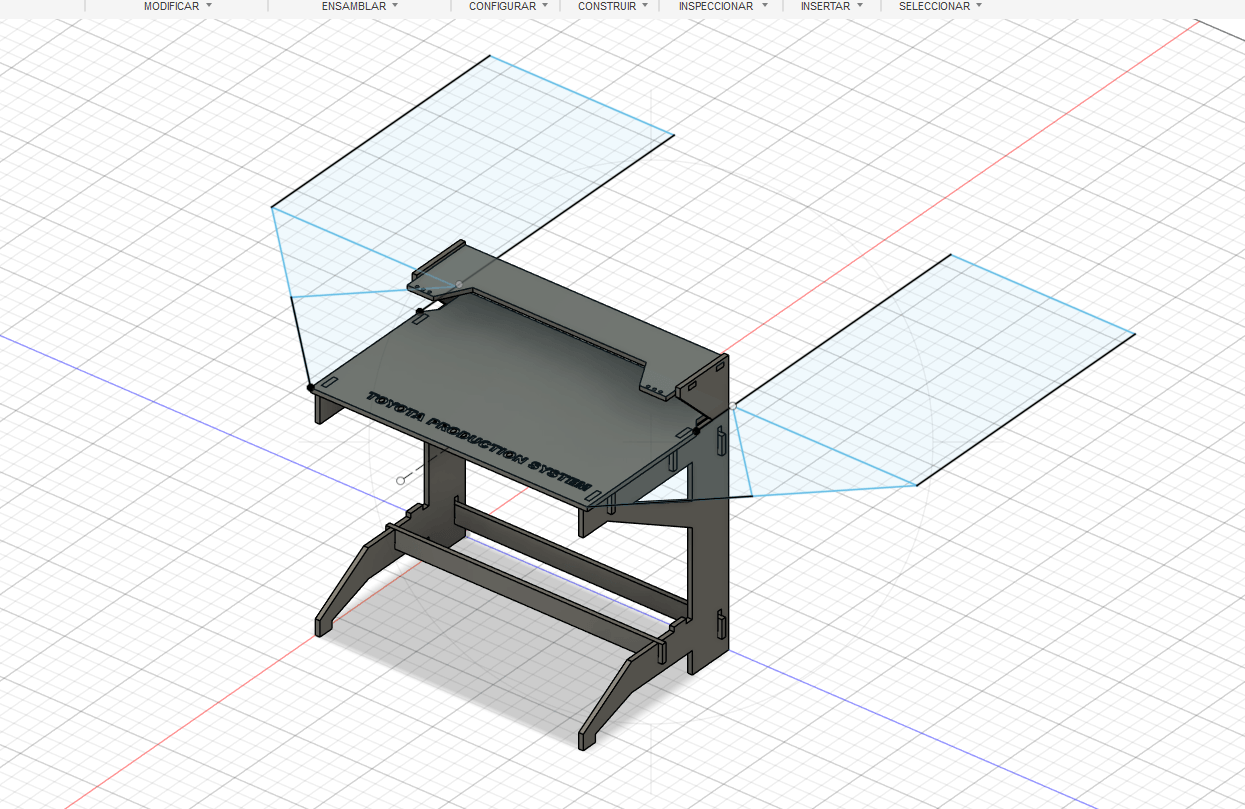Open the ENSAMBLAR dropdown menu
The width and height of the screenshot is (1245, 809).
pyautogui.click(x=360, y=6)
